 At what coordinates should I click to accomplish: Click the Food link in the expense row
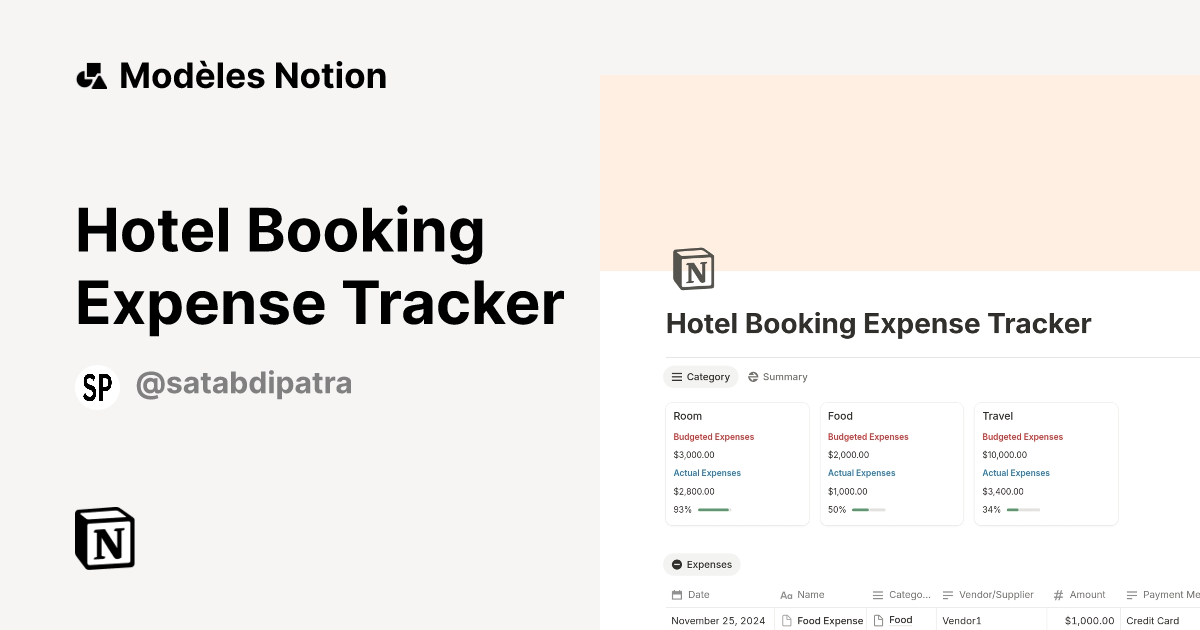[x=901, y=619]
